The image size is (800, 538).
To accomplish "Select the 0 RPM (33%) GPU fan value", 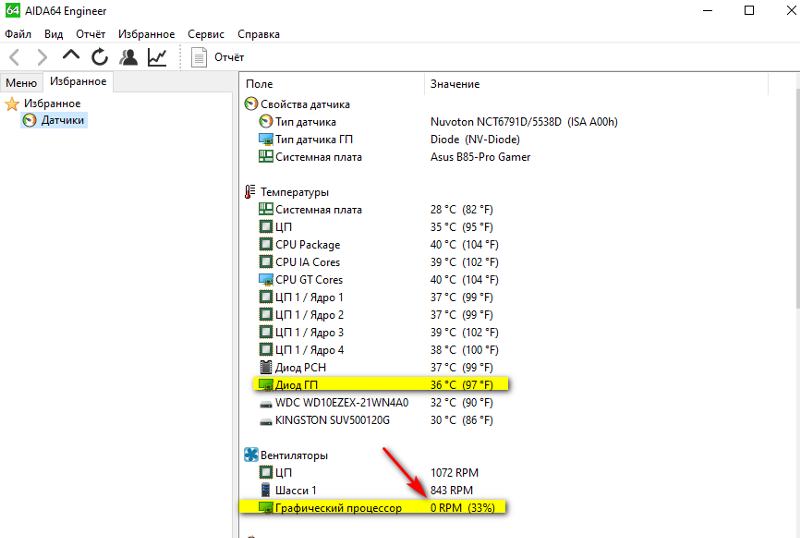I will pyautogui.click(x=462, y=508).
